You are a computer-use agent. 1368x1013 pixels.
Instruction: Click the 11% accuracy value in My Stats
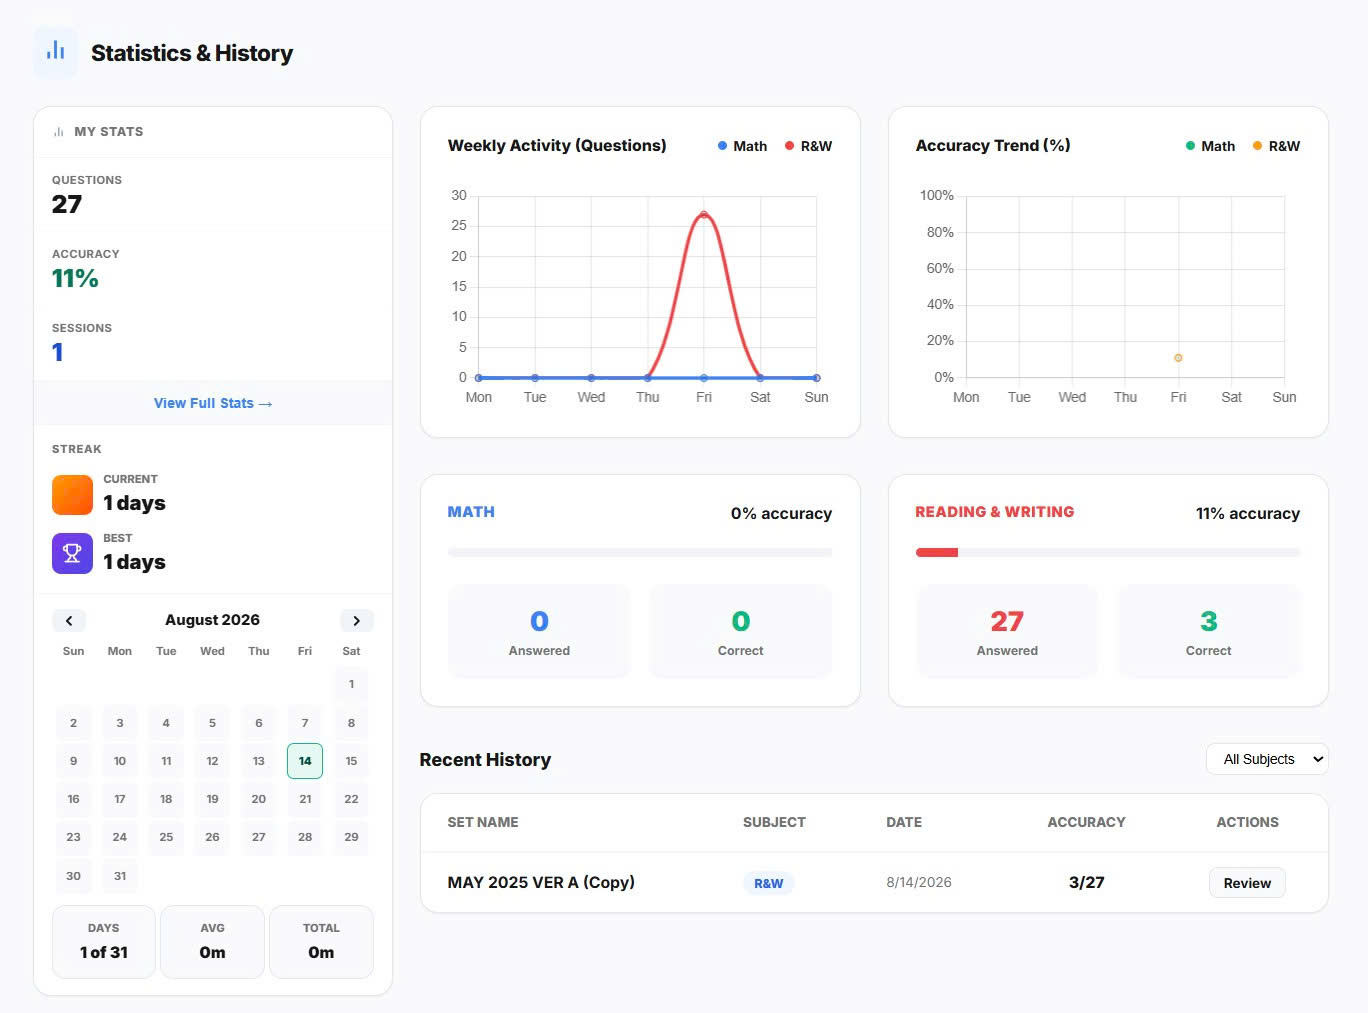pos(75,278)
